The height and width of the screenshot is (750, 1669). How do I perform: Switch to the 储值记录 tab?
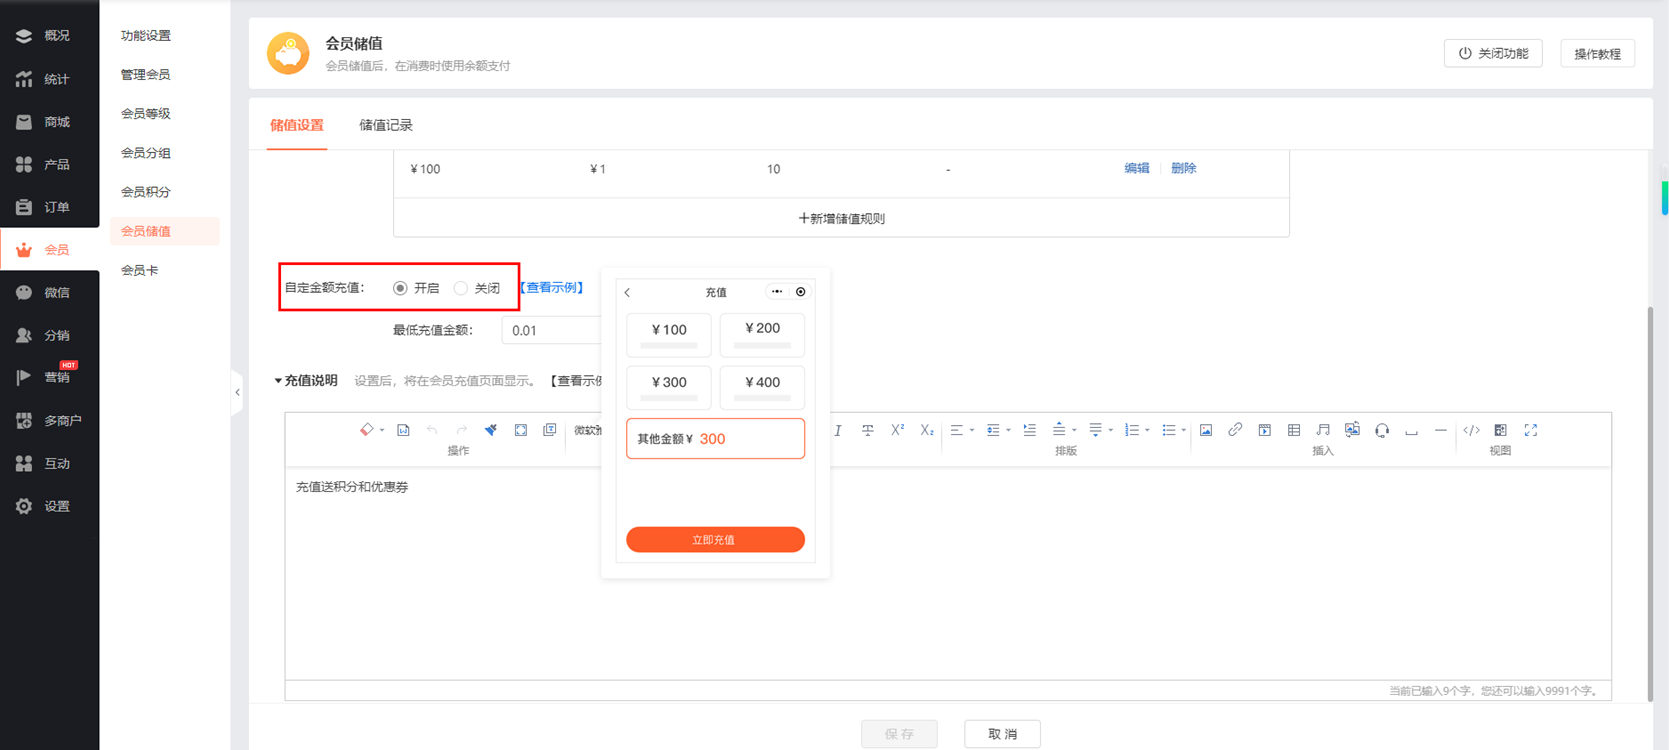[386, 125]
